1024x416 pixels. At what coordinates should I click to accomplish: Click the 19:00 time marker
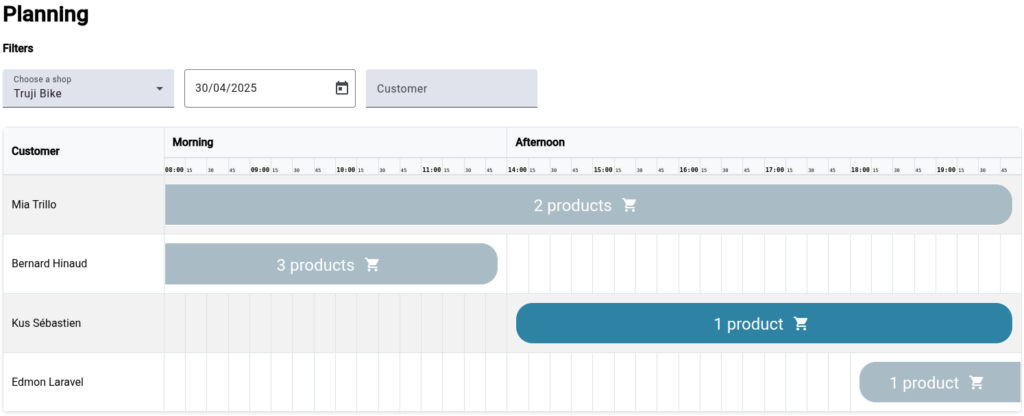(x=945, y=170)
